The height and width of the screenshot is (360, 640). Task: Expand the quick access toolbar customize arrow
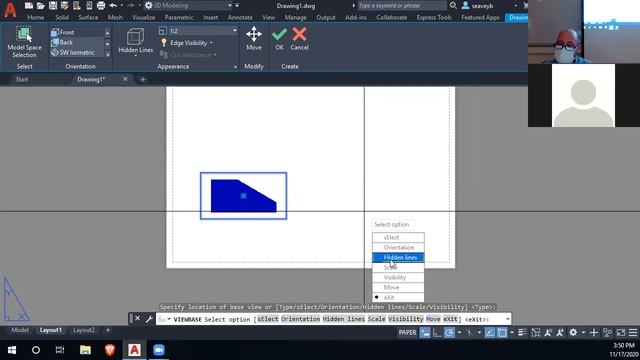tap(237, 6)
